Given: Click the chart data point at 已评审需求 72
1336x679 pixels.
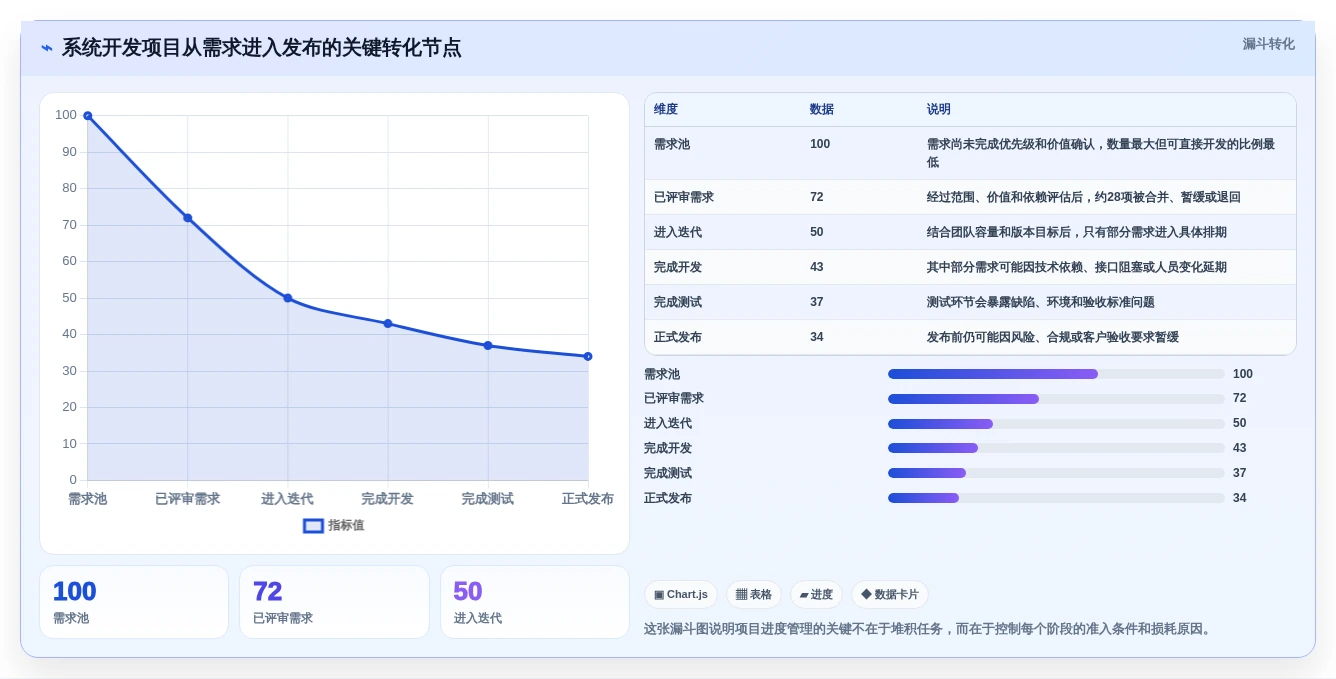Looking at the screenshot, I should coord(188,218).
